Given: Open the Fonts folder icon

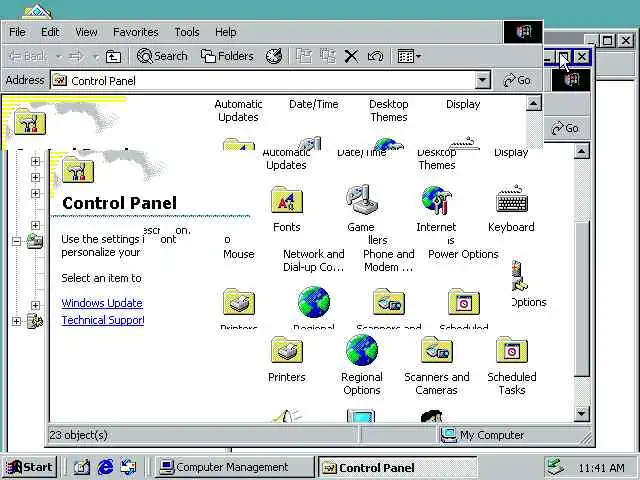Looking at the screenshot, I should tap(287, 200).
